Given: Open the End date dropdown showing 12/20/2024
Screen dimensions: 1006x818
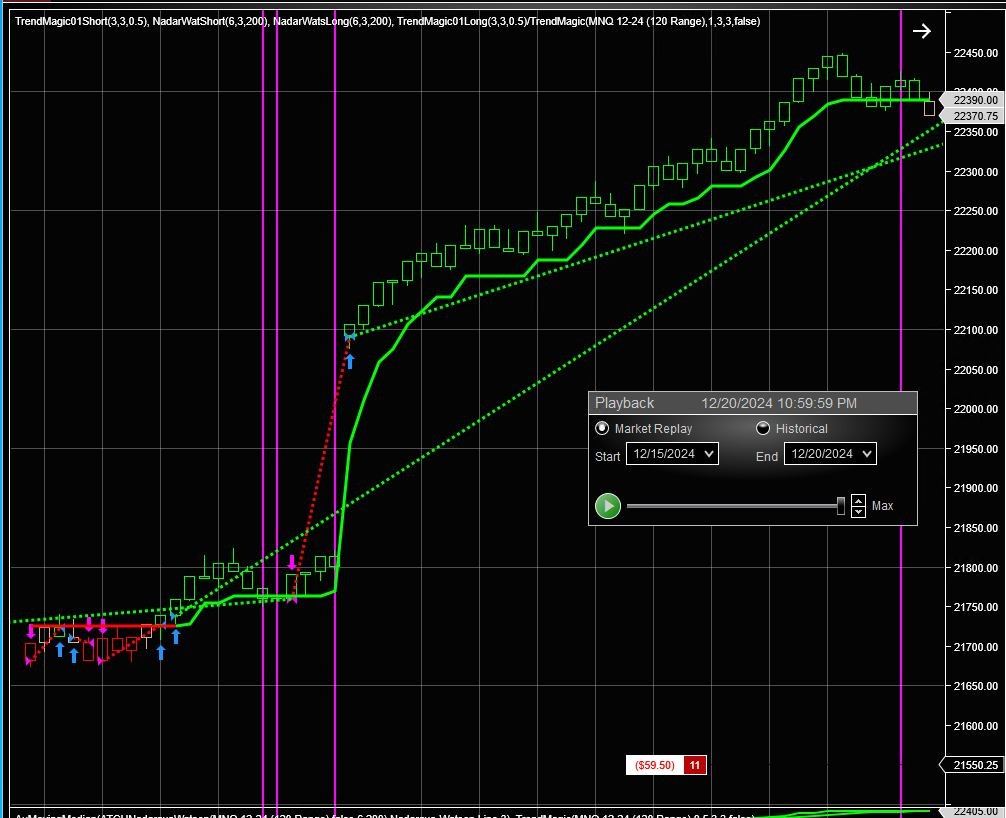Looking at the screenshot, I should (x=830, y=454).
